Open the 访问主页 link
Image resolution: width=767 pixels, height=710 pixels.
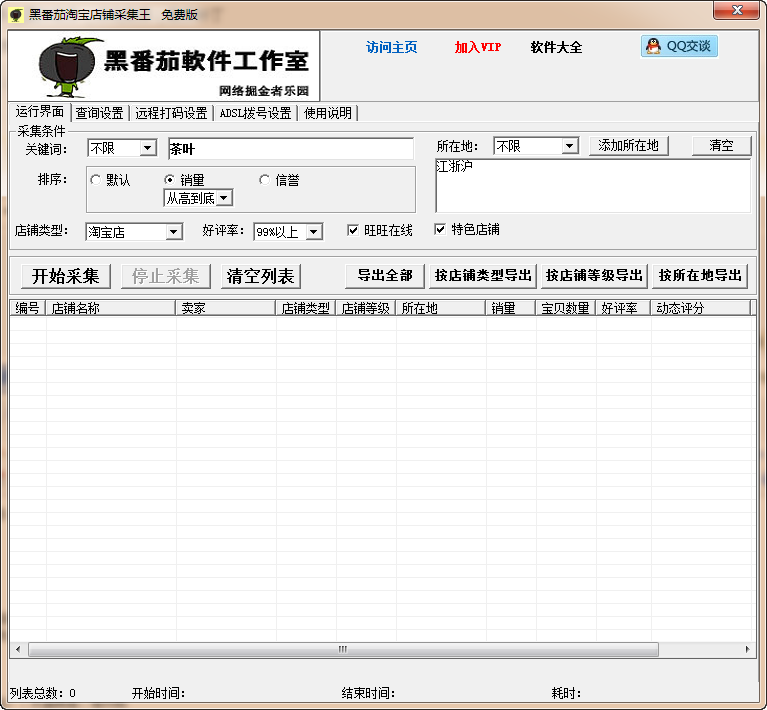[391, 47]
